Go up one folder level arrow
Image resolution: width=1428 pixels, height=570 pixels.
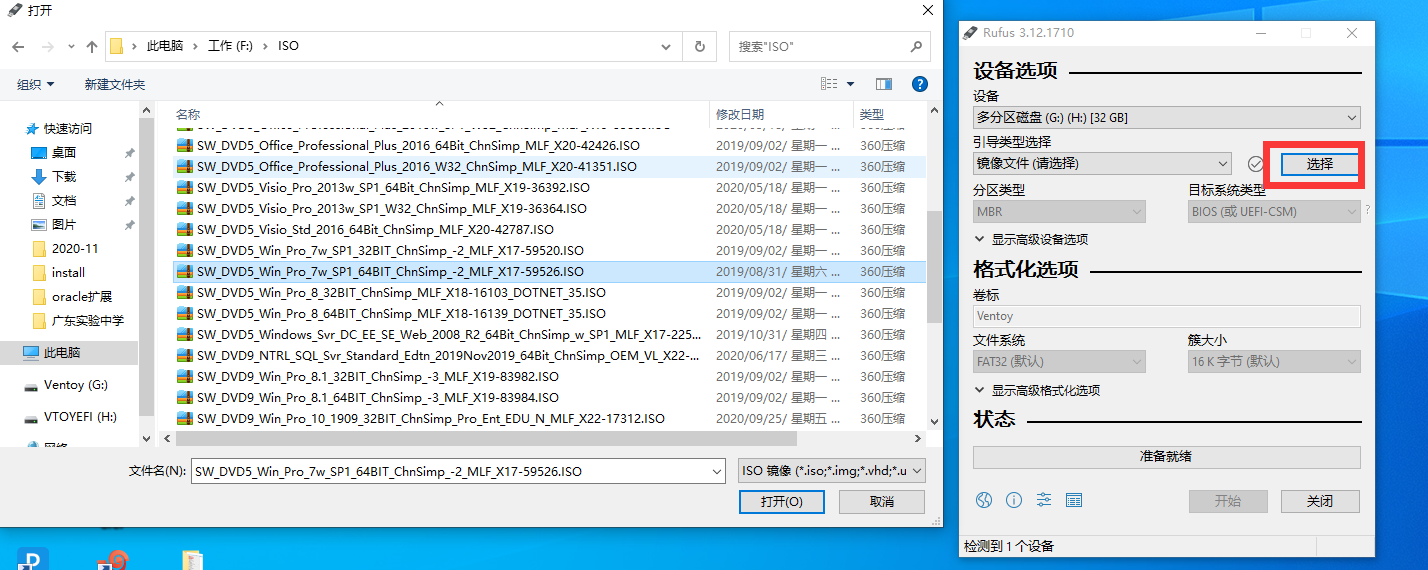pyautogui.click(x=92, y=46)
